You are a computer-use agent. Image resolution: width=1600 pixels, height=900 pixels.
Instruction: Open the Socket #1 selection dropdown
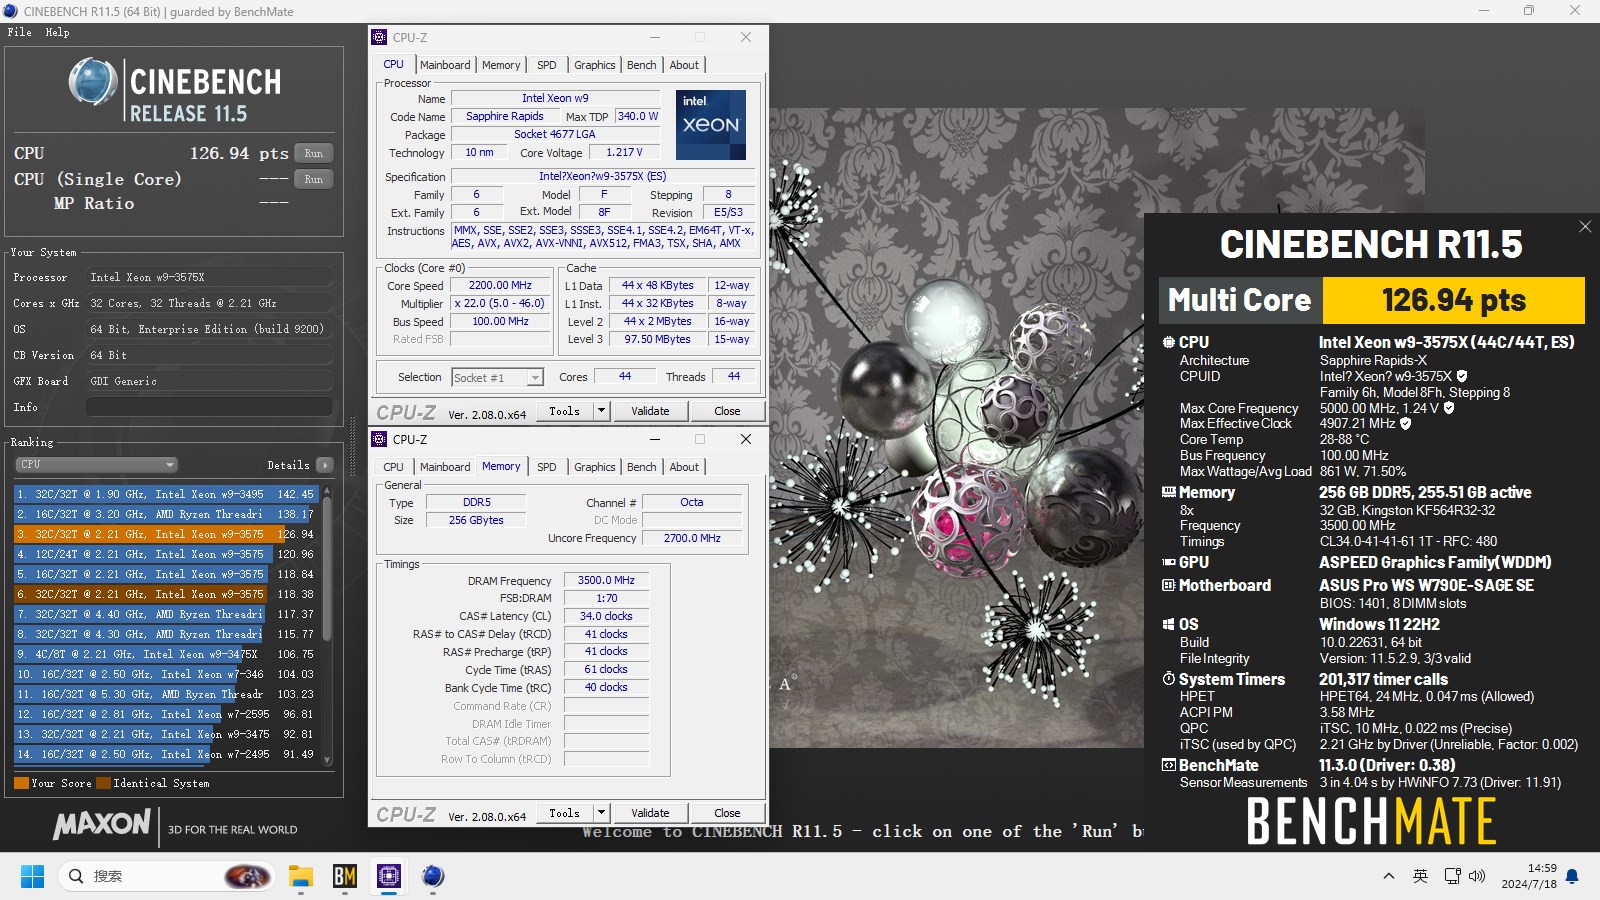[497, 377]
